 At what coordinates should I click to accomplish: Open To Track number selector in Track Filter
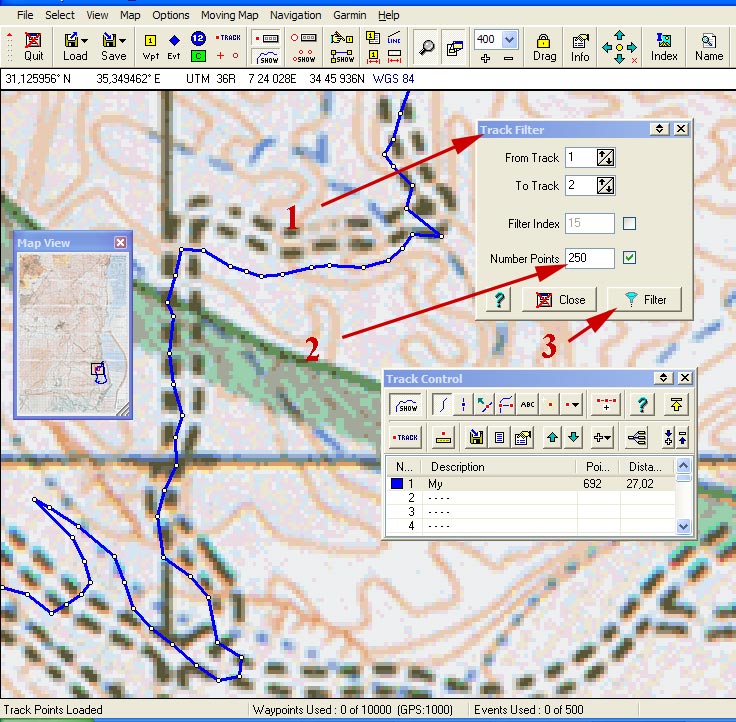[x=606, y=185]
